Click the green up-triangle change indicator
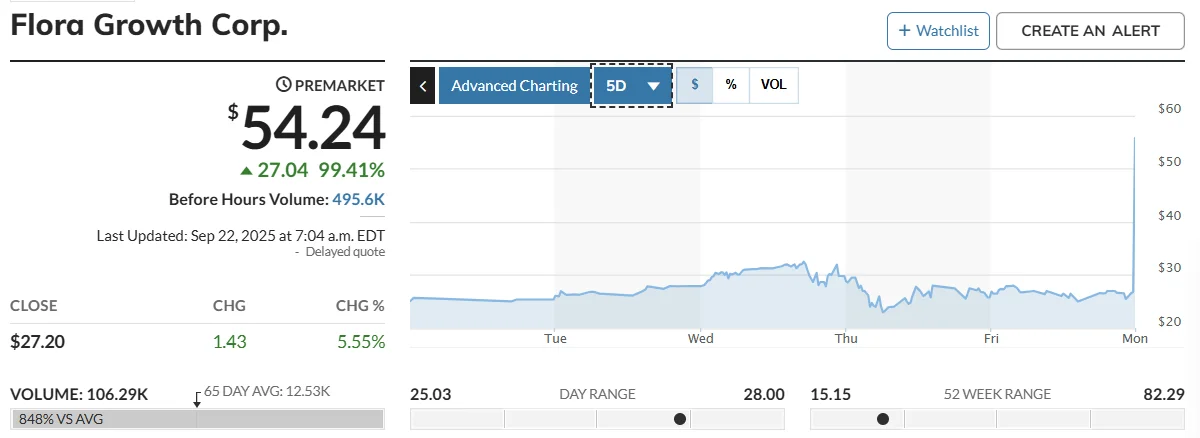 (246, 170)
